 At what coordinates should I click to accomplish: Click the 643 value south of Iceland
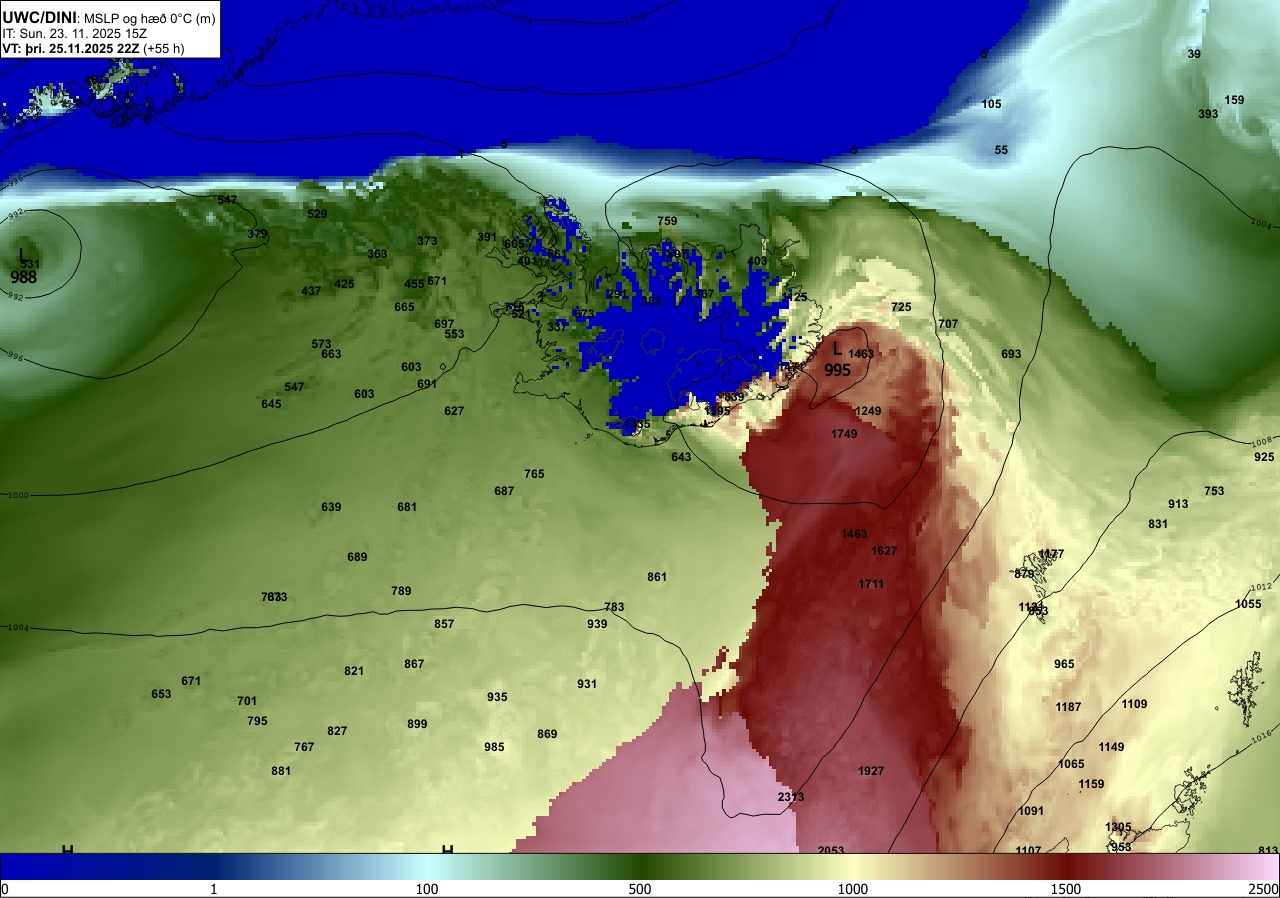coord(681,457)
